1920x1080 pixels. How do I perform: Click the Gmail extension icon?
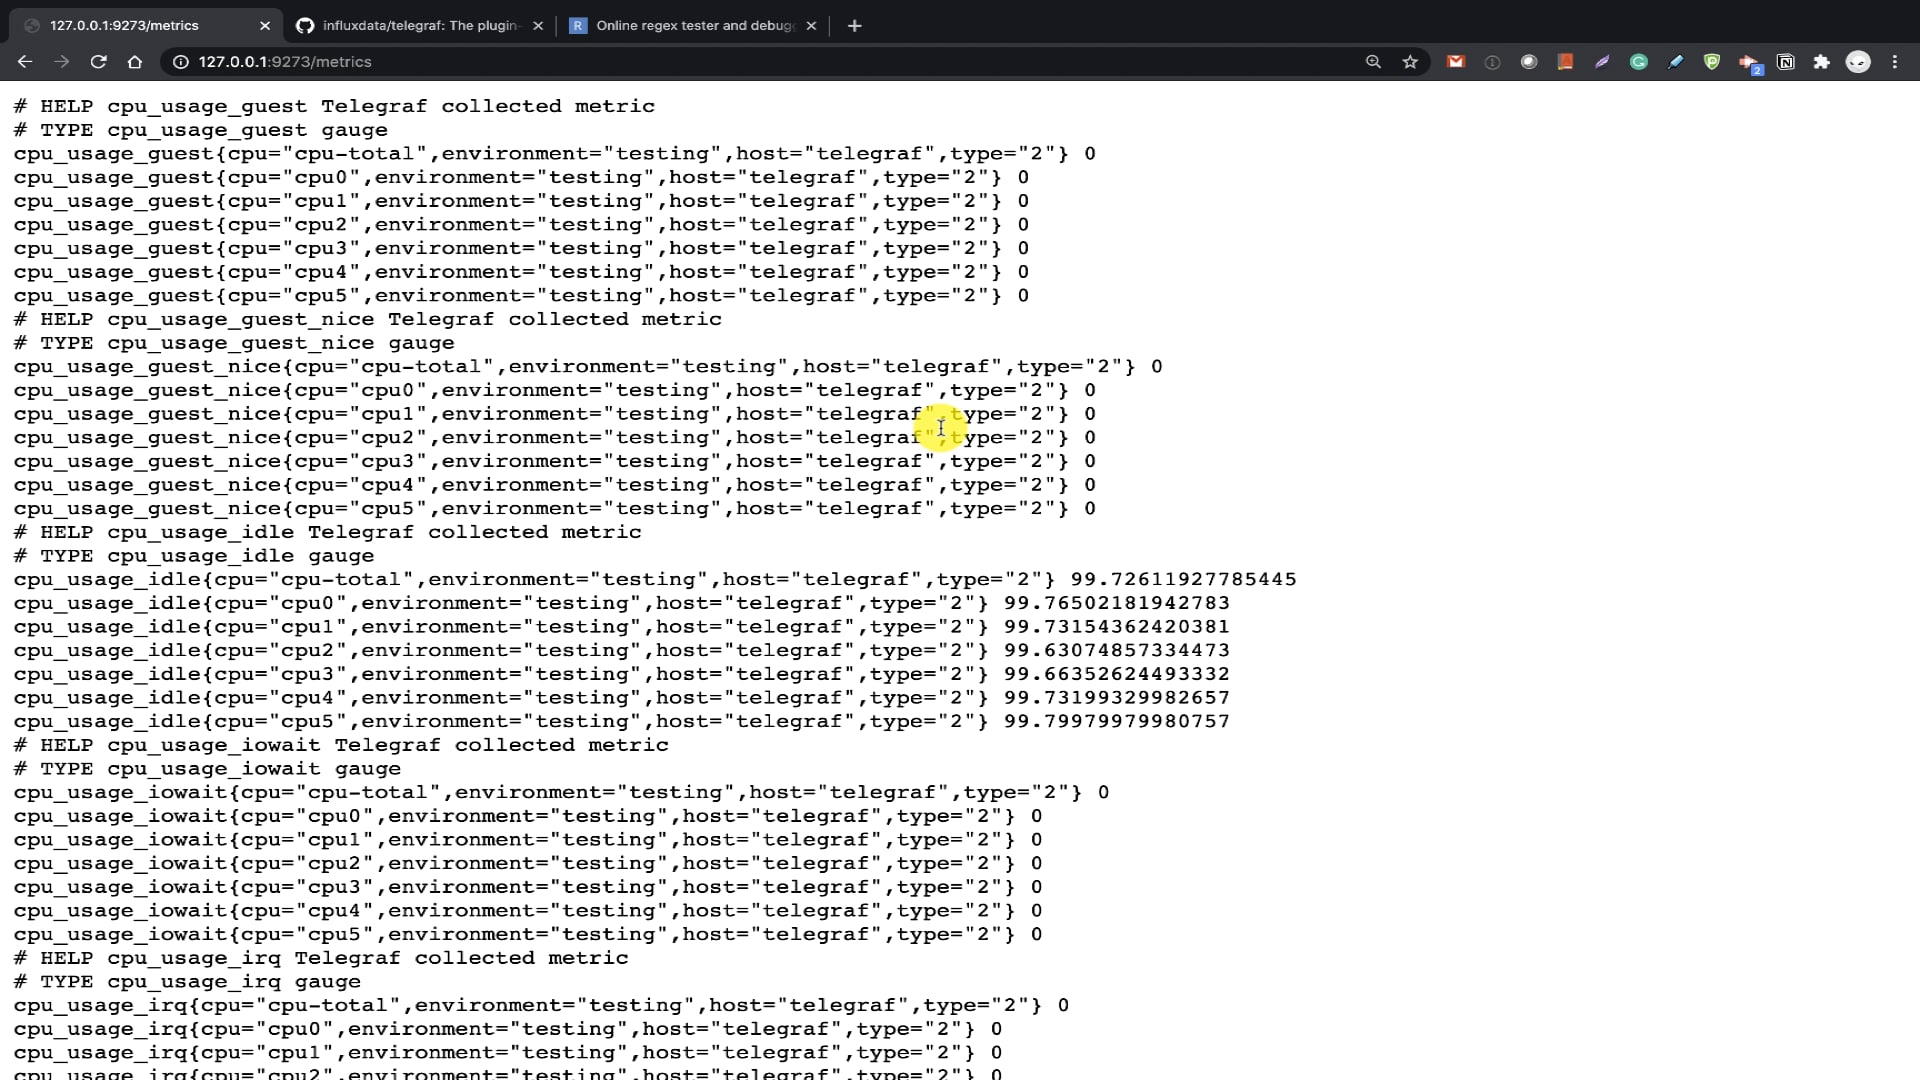click(1456, 62)
